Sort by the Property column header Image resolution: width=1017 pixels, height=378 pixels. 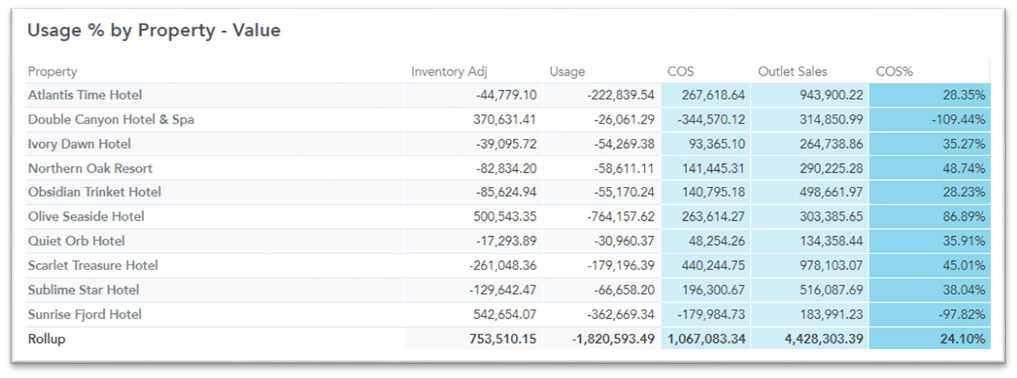tap(53, 72)
